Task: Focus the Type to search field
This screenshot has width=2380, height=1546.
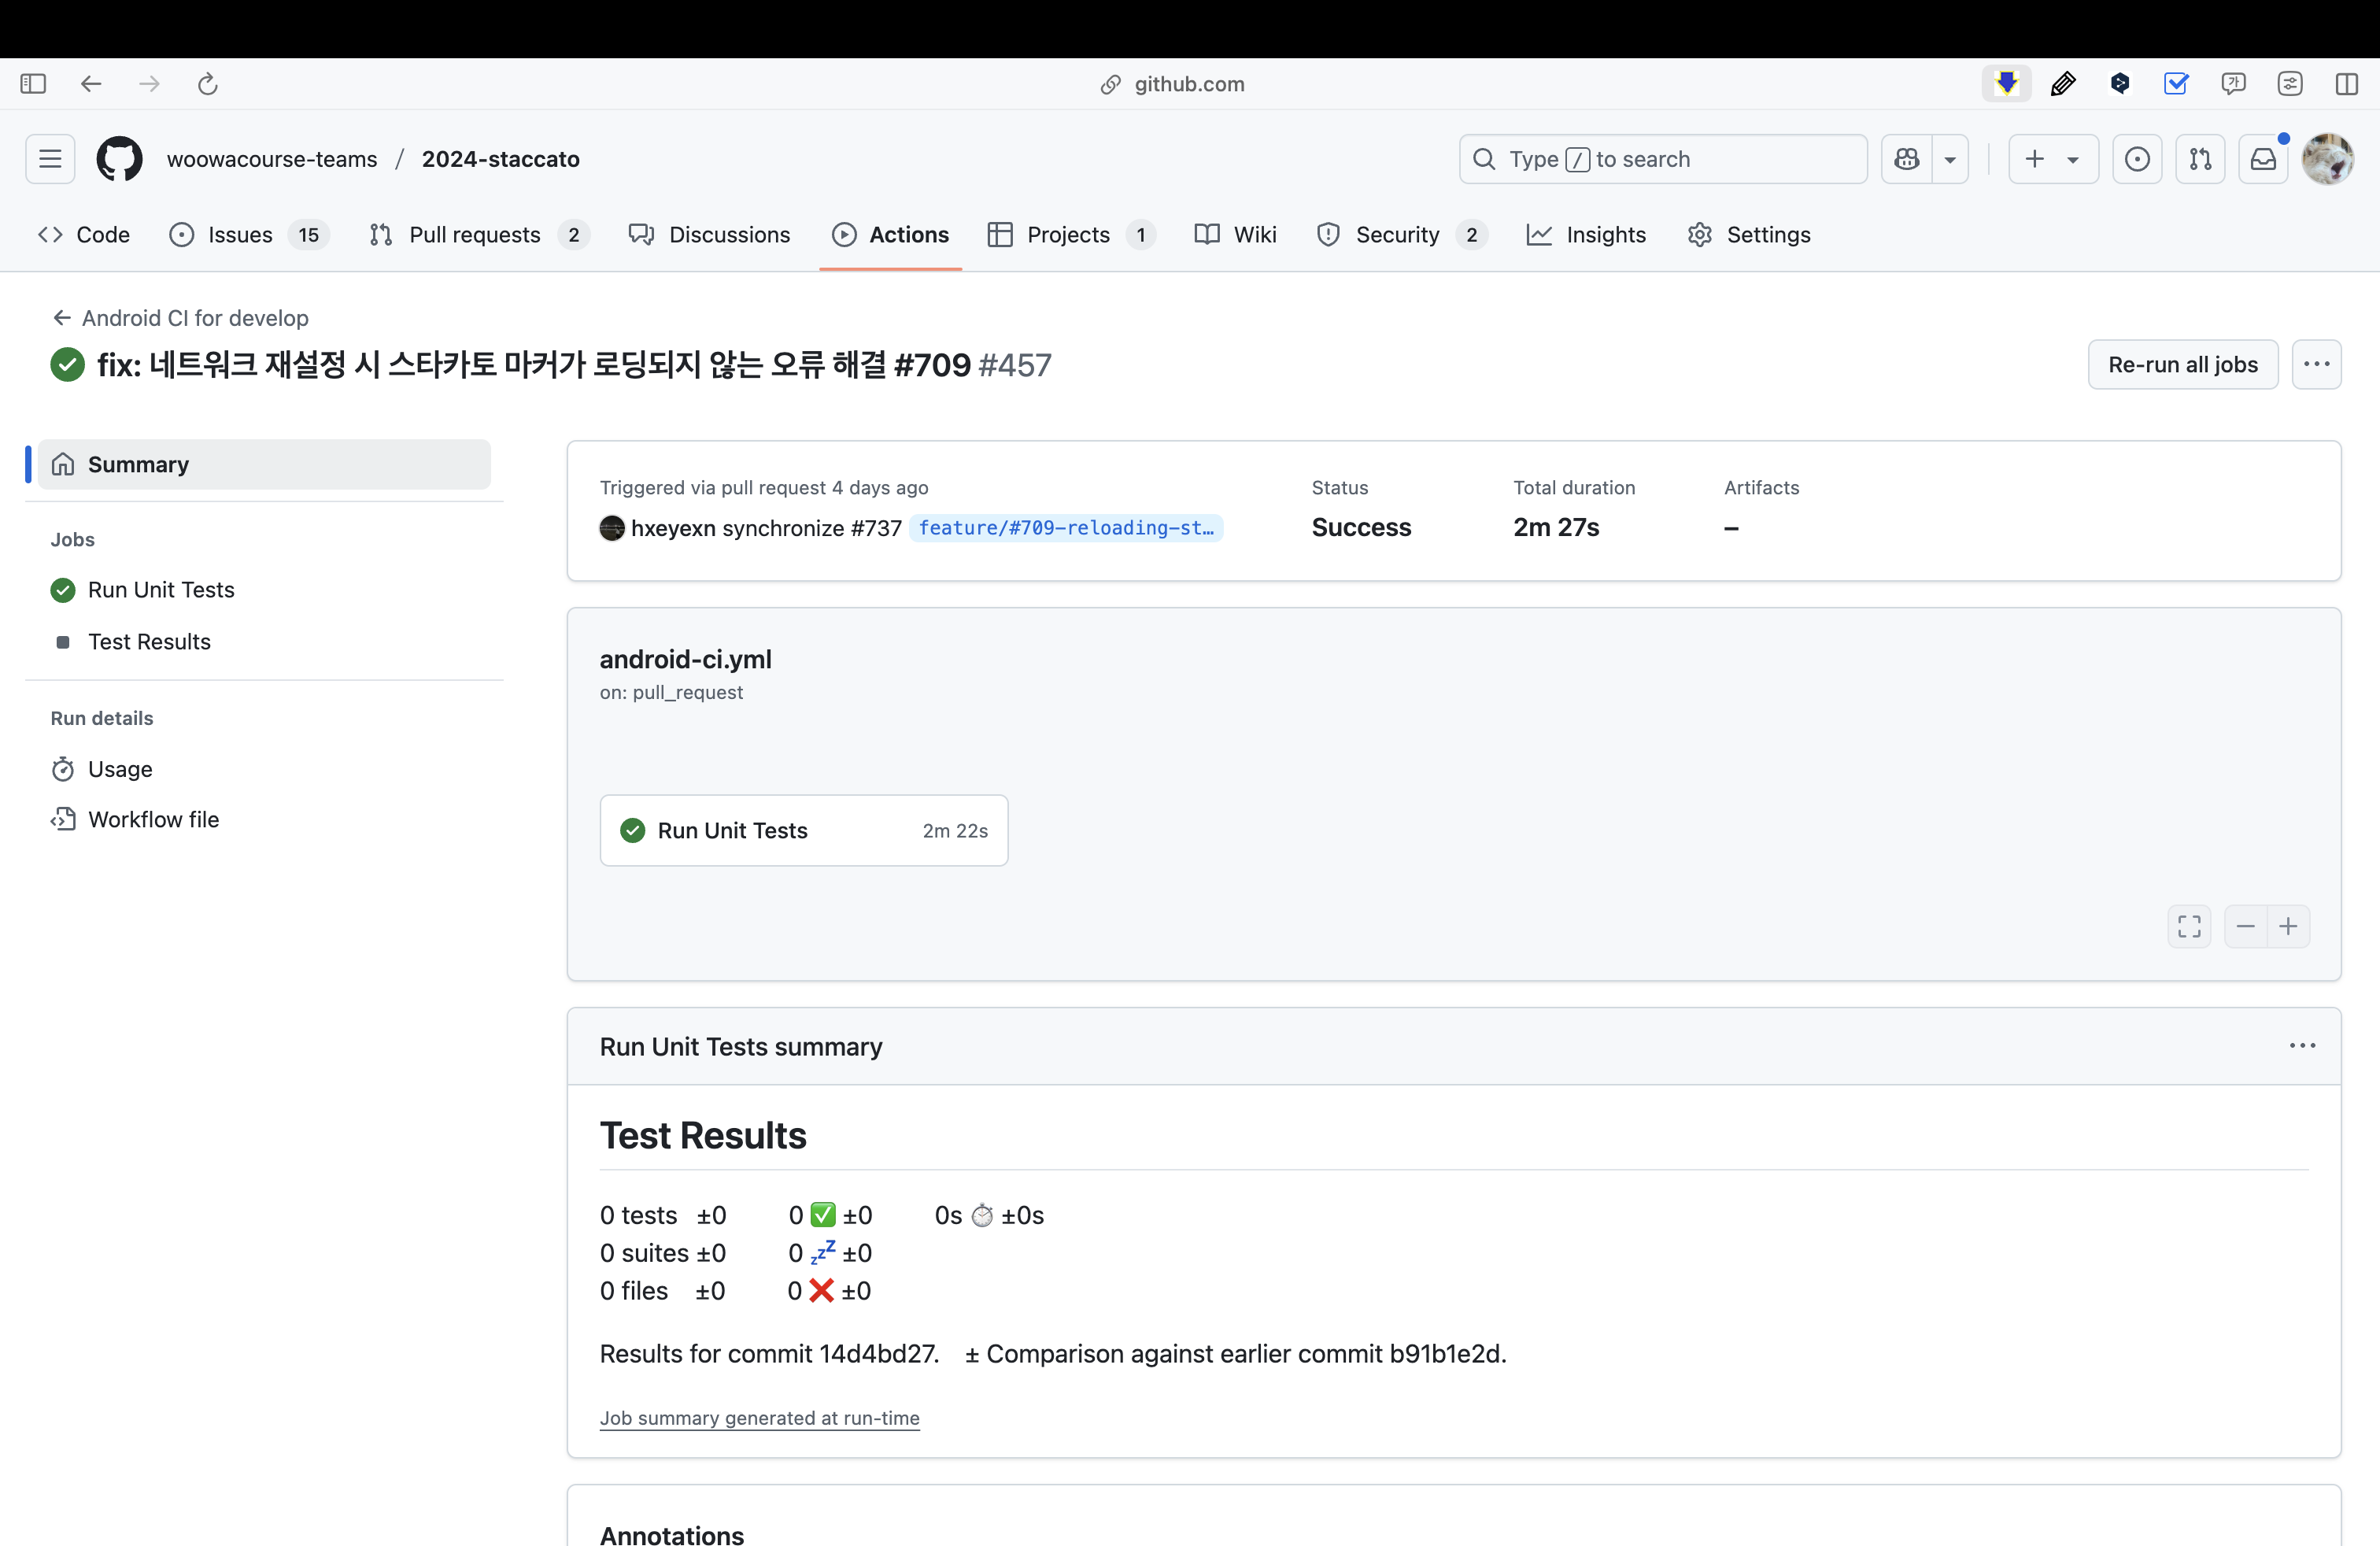Action: pos(1662,159)
